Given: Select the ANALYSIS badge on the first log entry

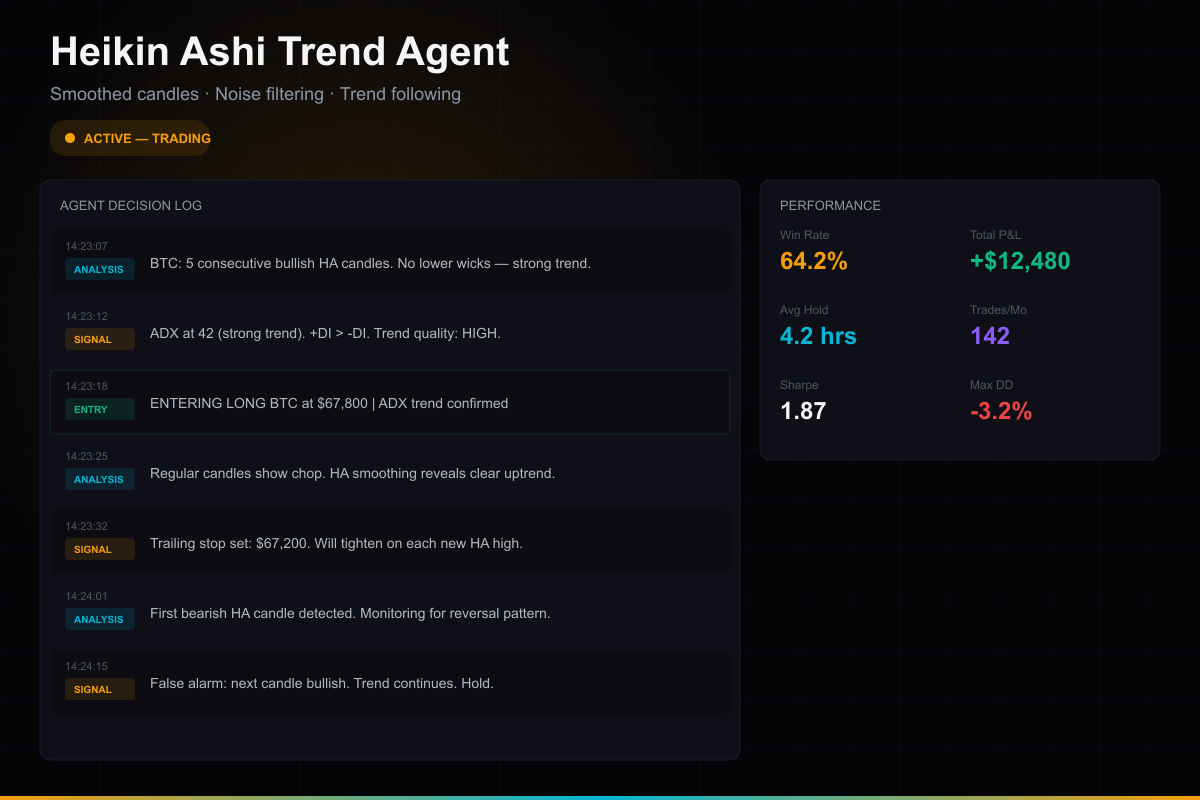Looking at the screenshot, I should [x=99, y=269].
